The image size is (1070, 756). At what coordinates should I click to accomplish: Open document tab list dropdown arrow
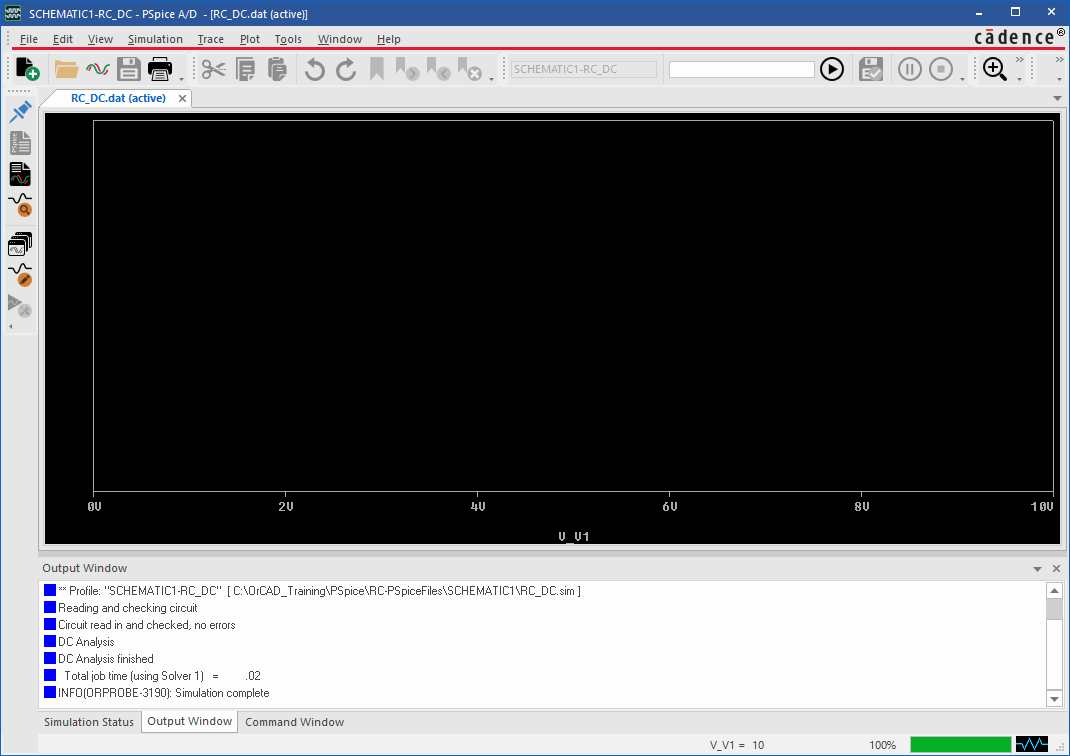[1057, 98]
